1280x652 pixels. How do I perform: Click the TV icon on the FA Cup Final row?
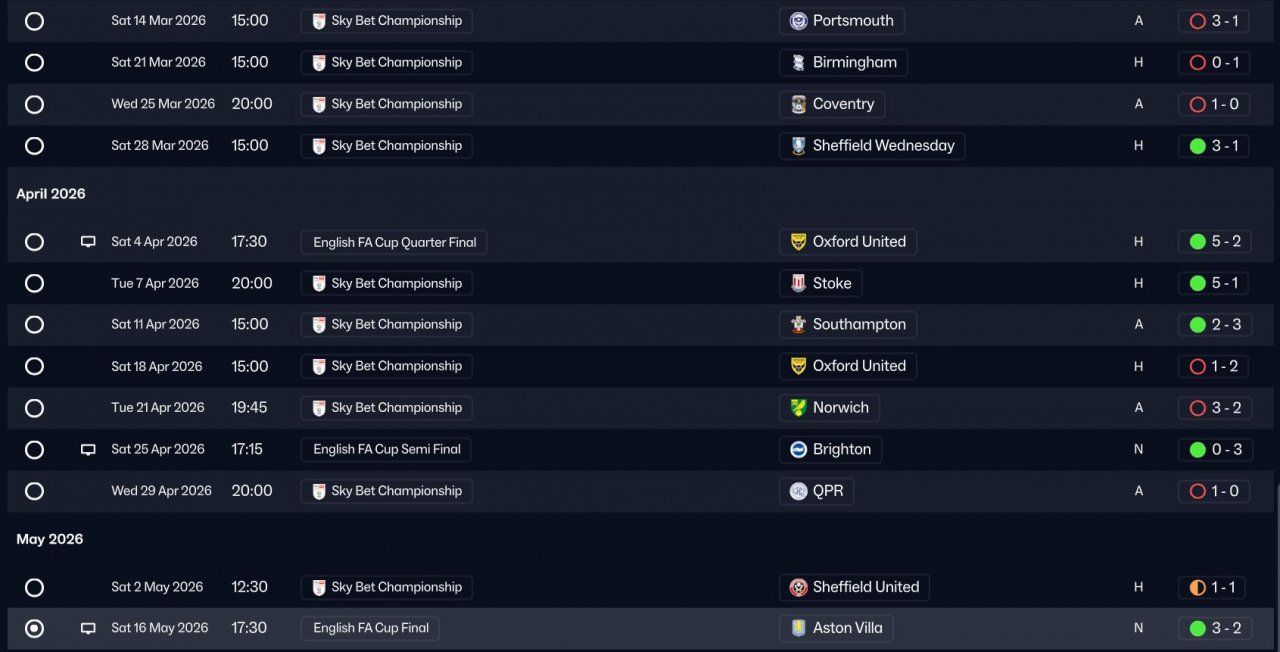(x=88, y=629)
